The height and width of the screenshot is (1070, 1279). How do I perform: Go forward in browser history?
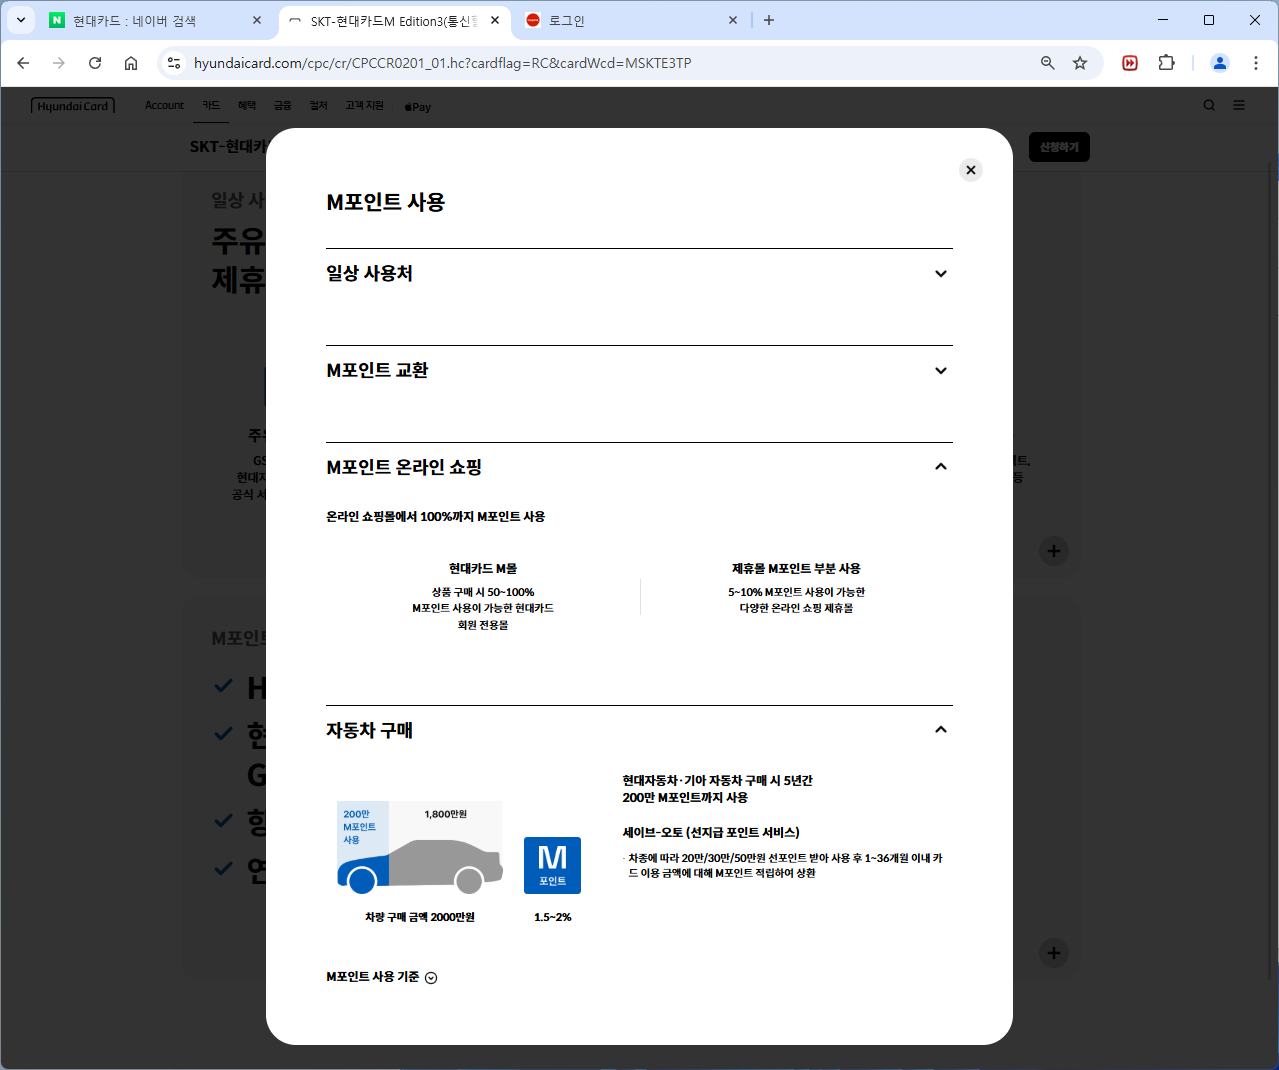click(x=59, y=63)
